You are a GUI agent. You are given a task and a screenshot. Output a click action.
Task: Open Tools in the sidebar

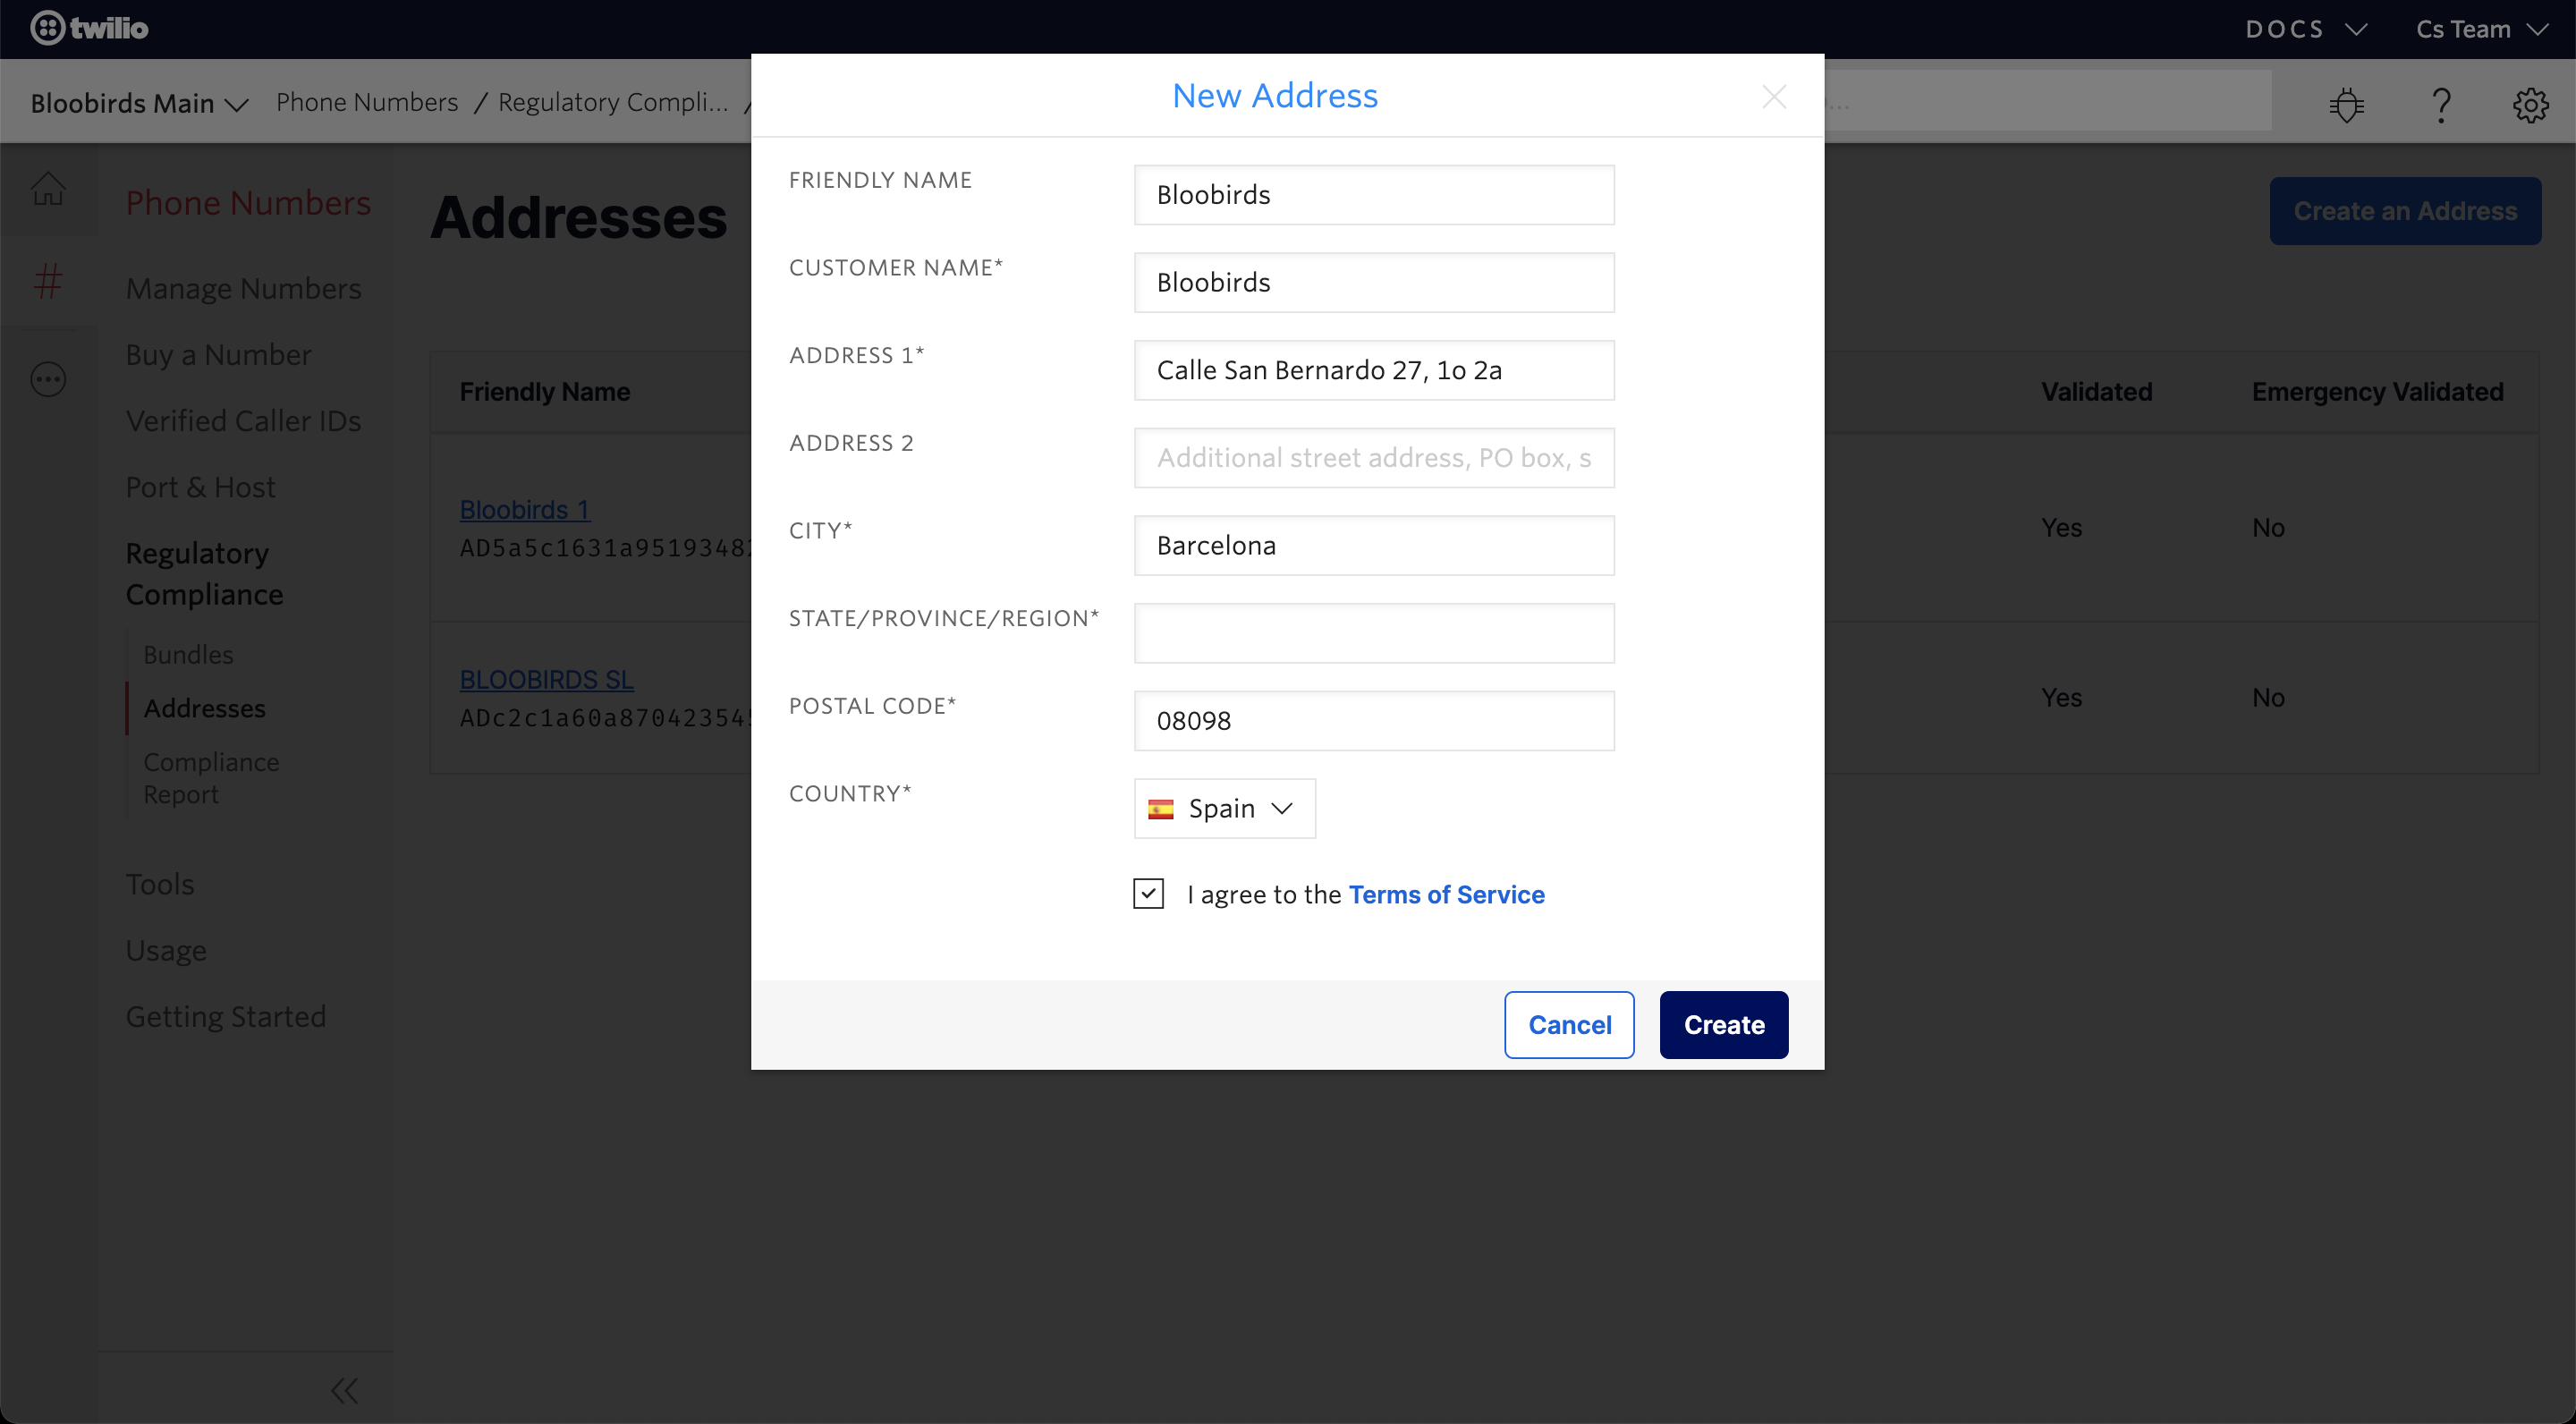click(x=160, y=884)
